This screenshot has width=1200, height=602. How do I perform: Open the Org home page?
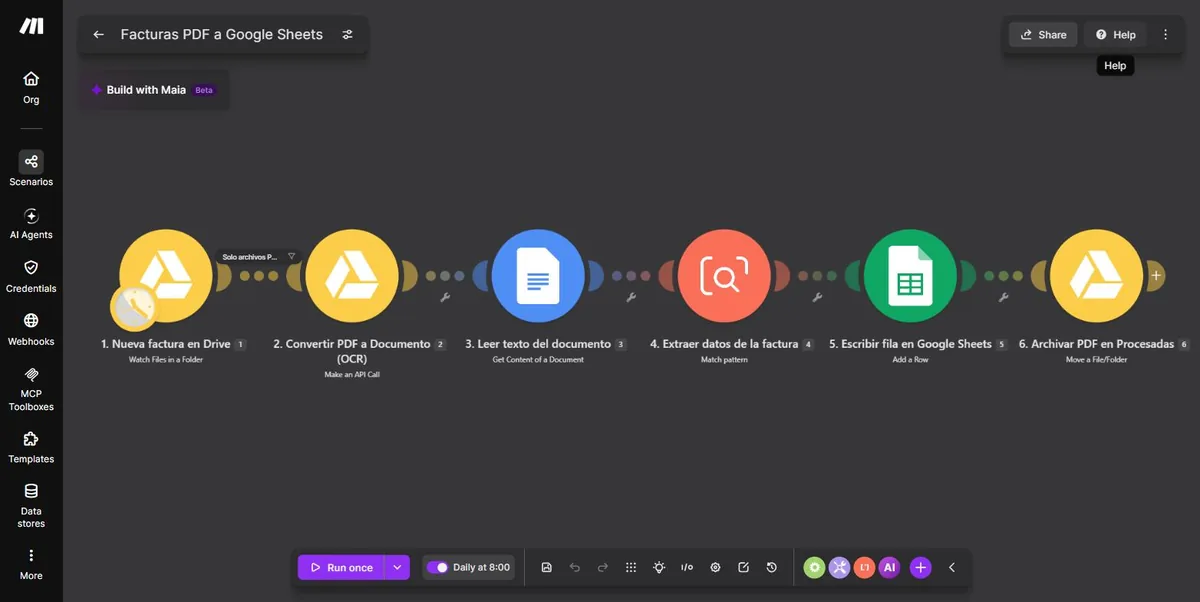[x=31, y=87]
